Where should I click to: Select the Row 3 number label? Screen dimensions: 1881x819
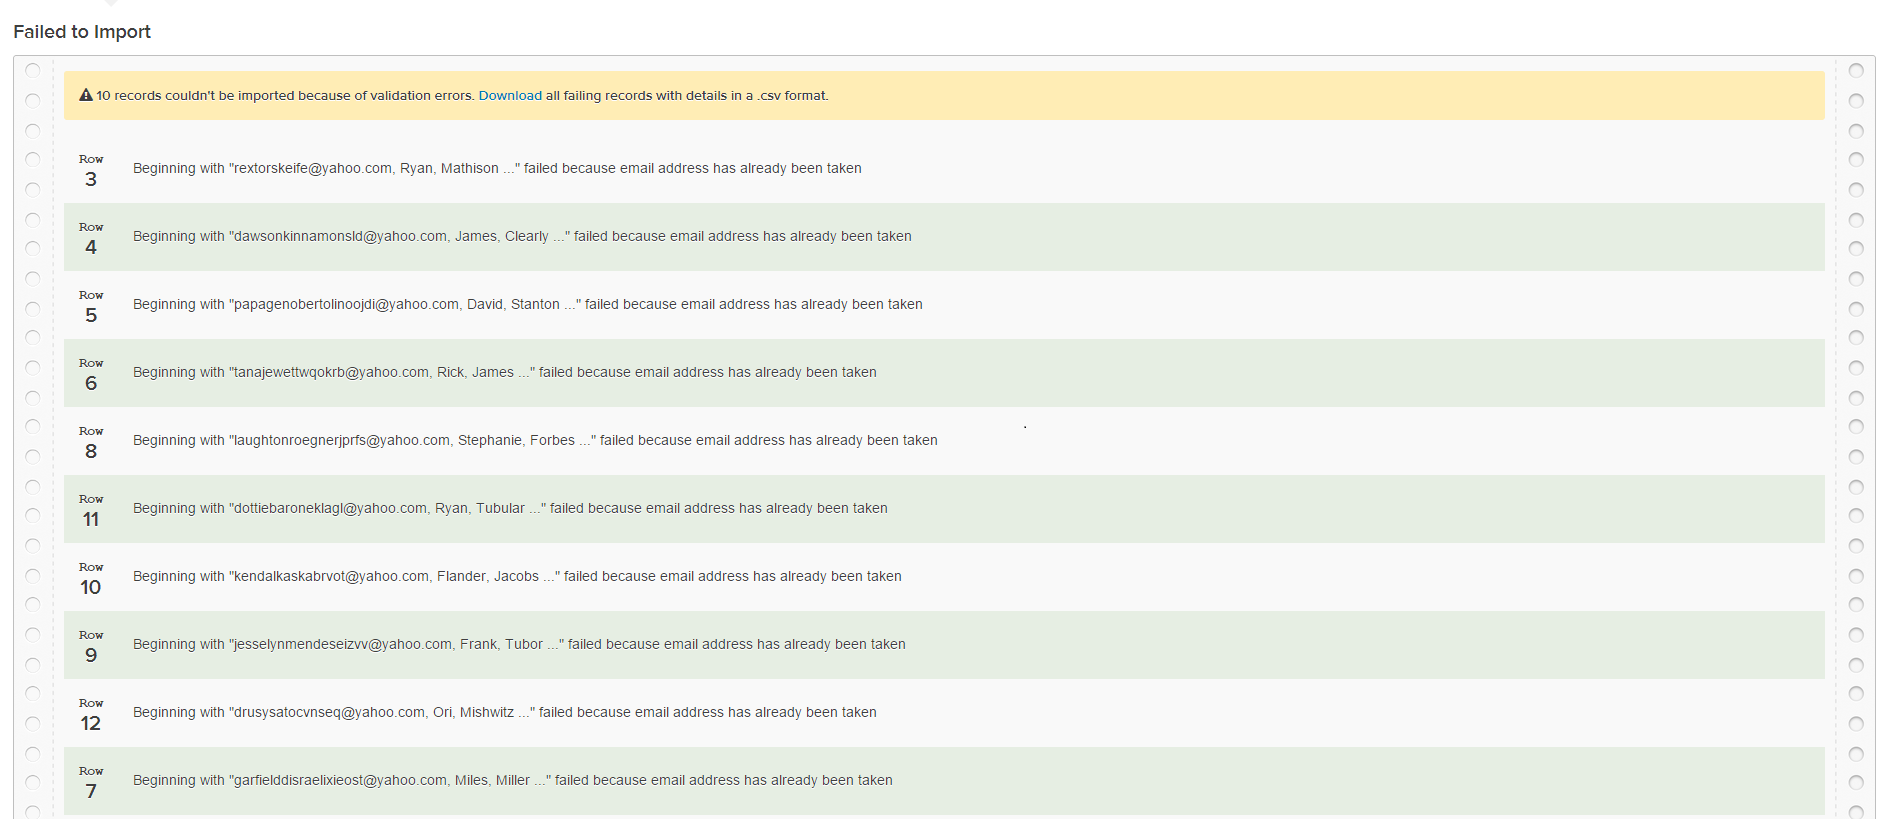(91, 172)
